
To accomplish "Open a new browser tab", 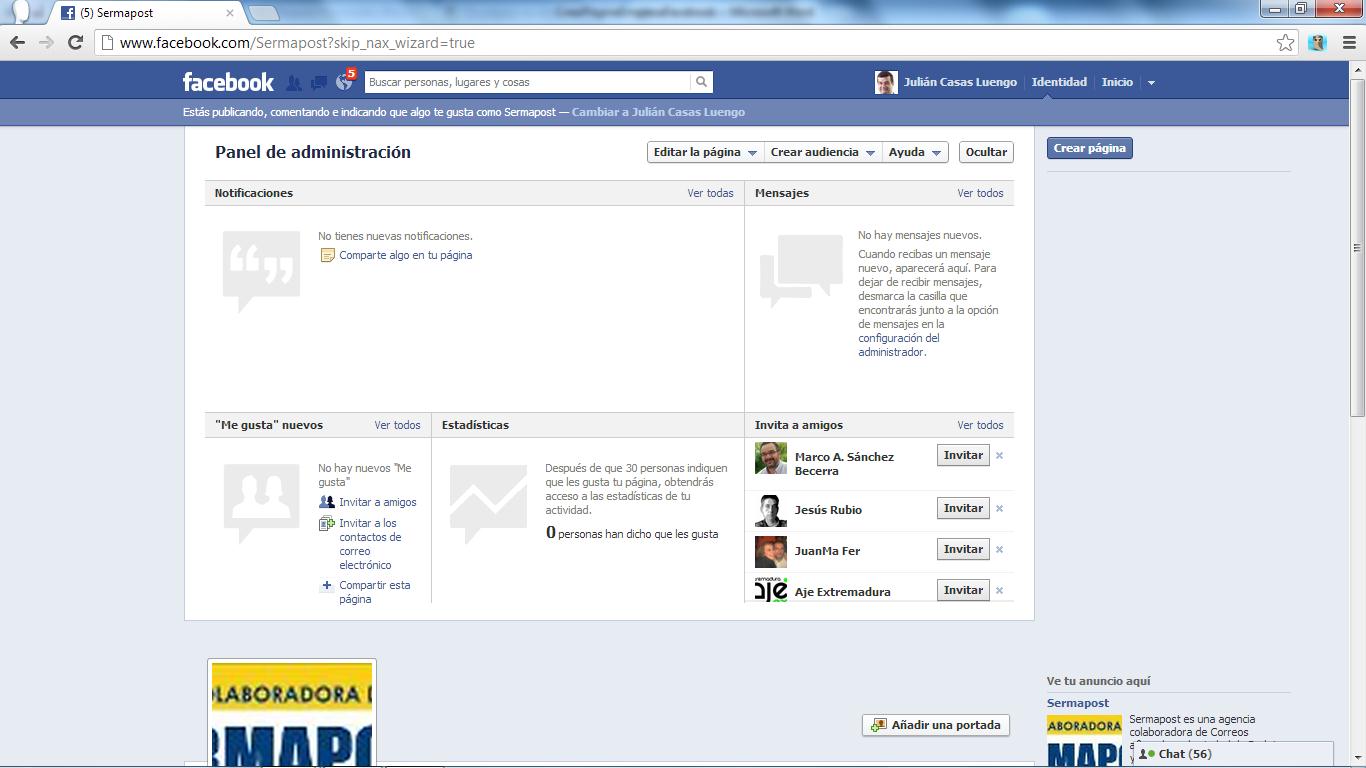I will pyautogui.click(x=263, y=13).
